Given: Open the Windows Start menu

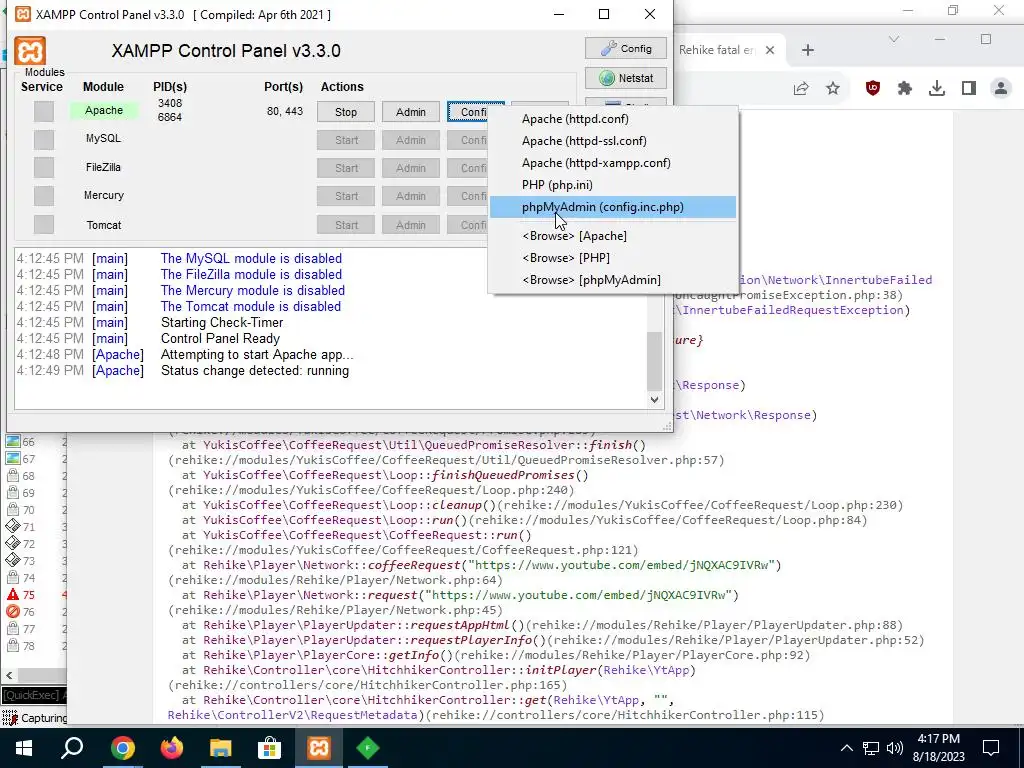Looking at the screenshot, I should click(24, 748).
